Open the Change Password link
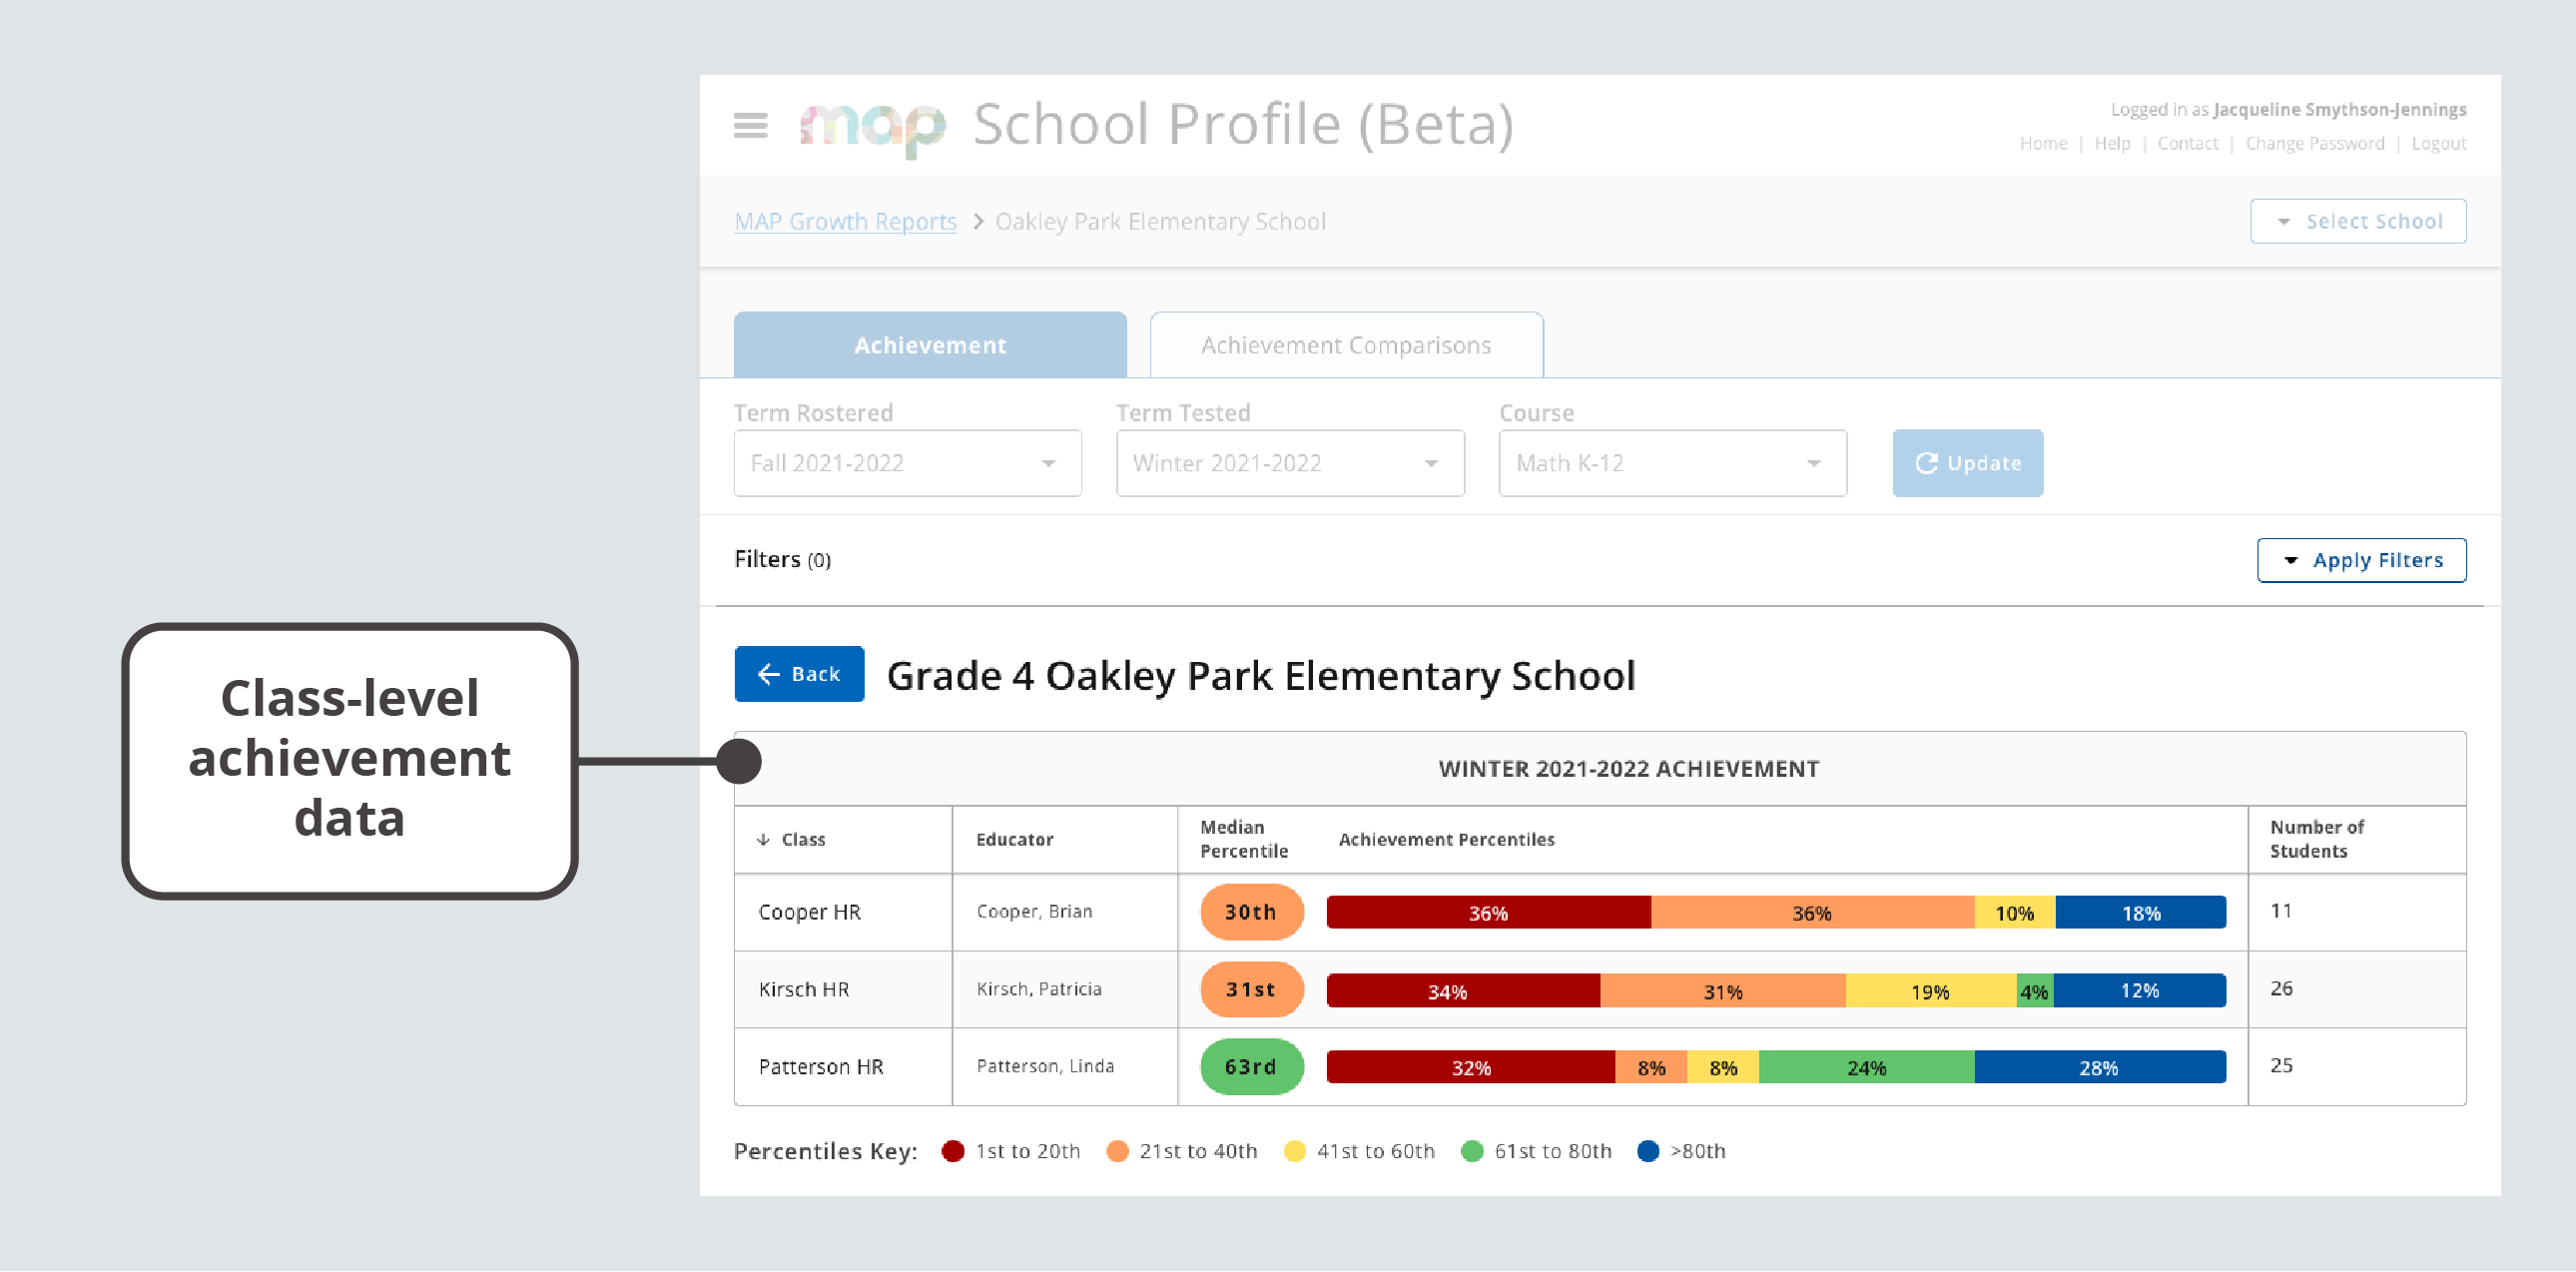 (x=2315, y=143)
